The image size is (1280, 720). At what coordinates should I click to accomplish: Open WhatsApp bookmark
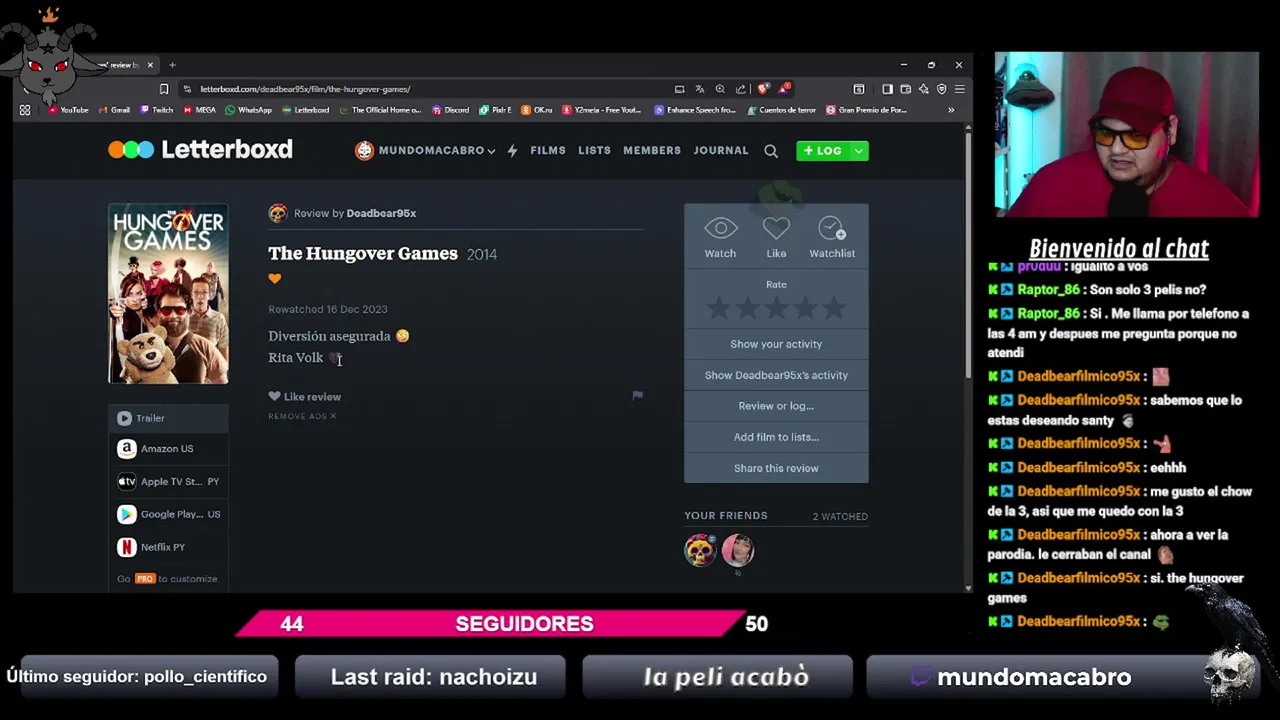coord(249,110)
